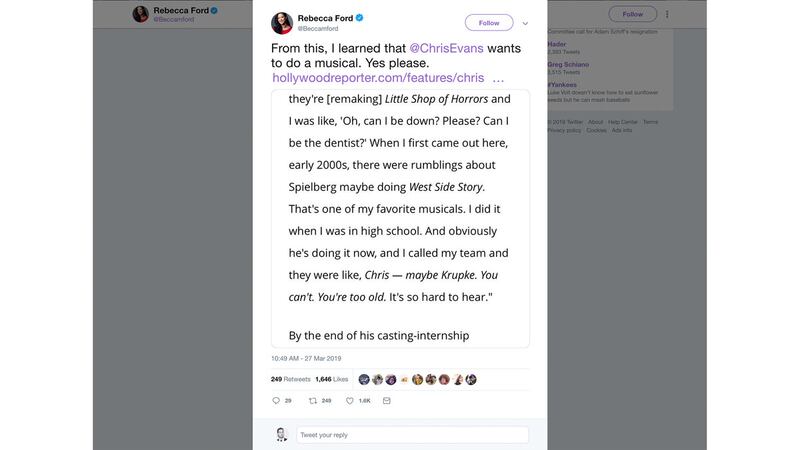Click the envelope direct message icon

[387, 400]
